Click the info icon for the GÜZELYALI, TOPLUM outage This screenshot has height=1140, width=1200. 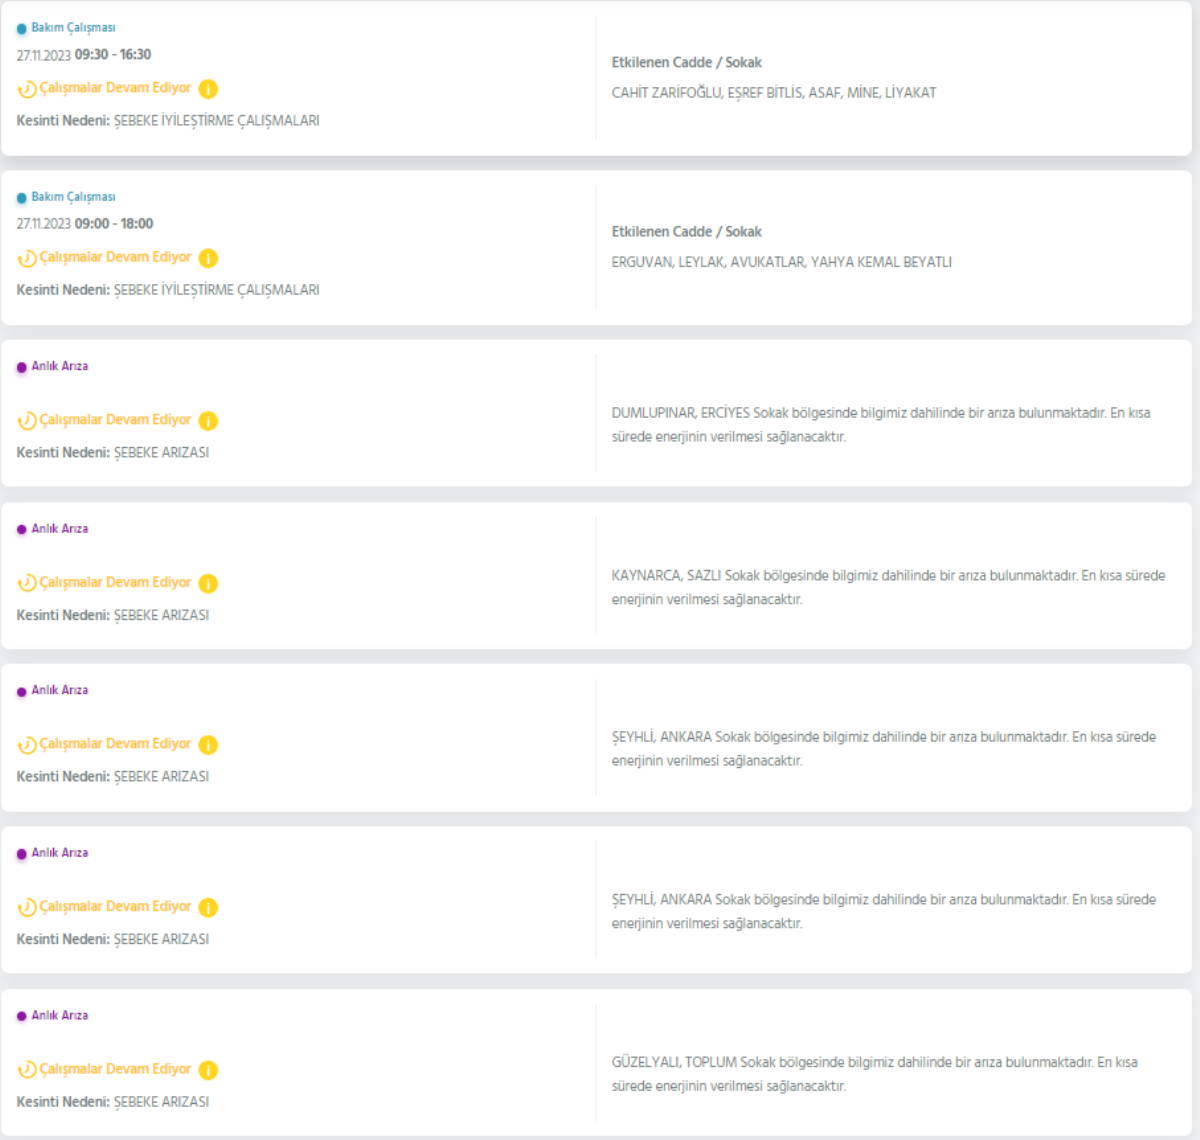point(208,1070)
